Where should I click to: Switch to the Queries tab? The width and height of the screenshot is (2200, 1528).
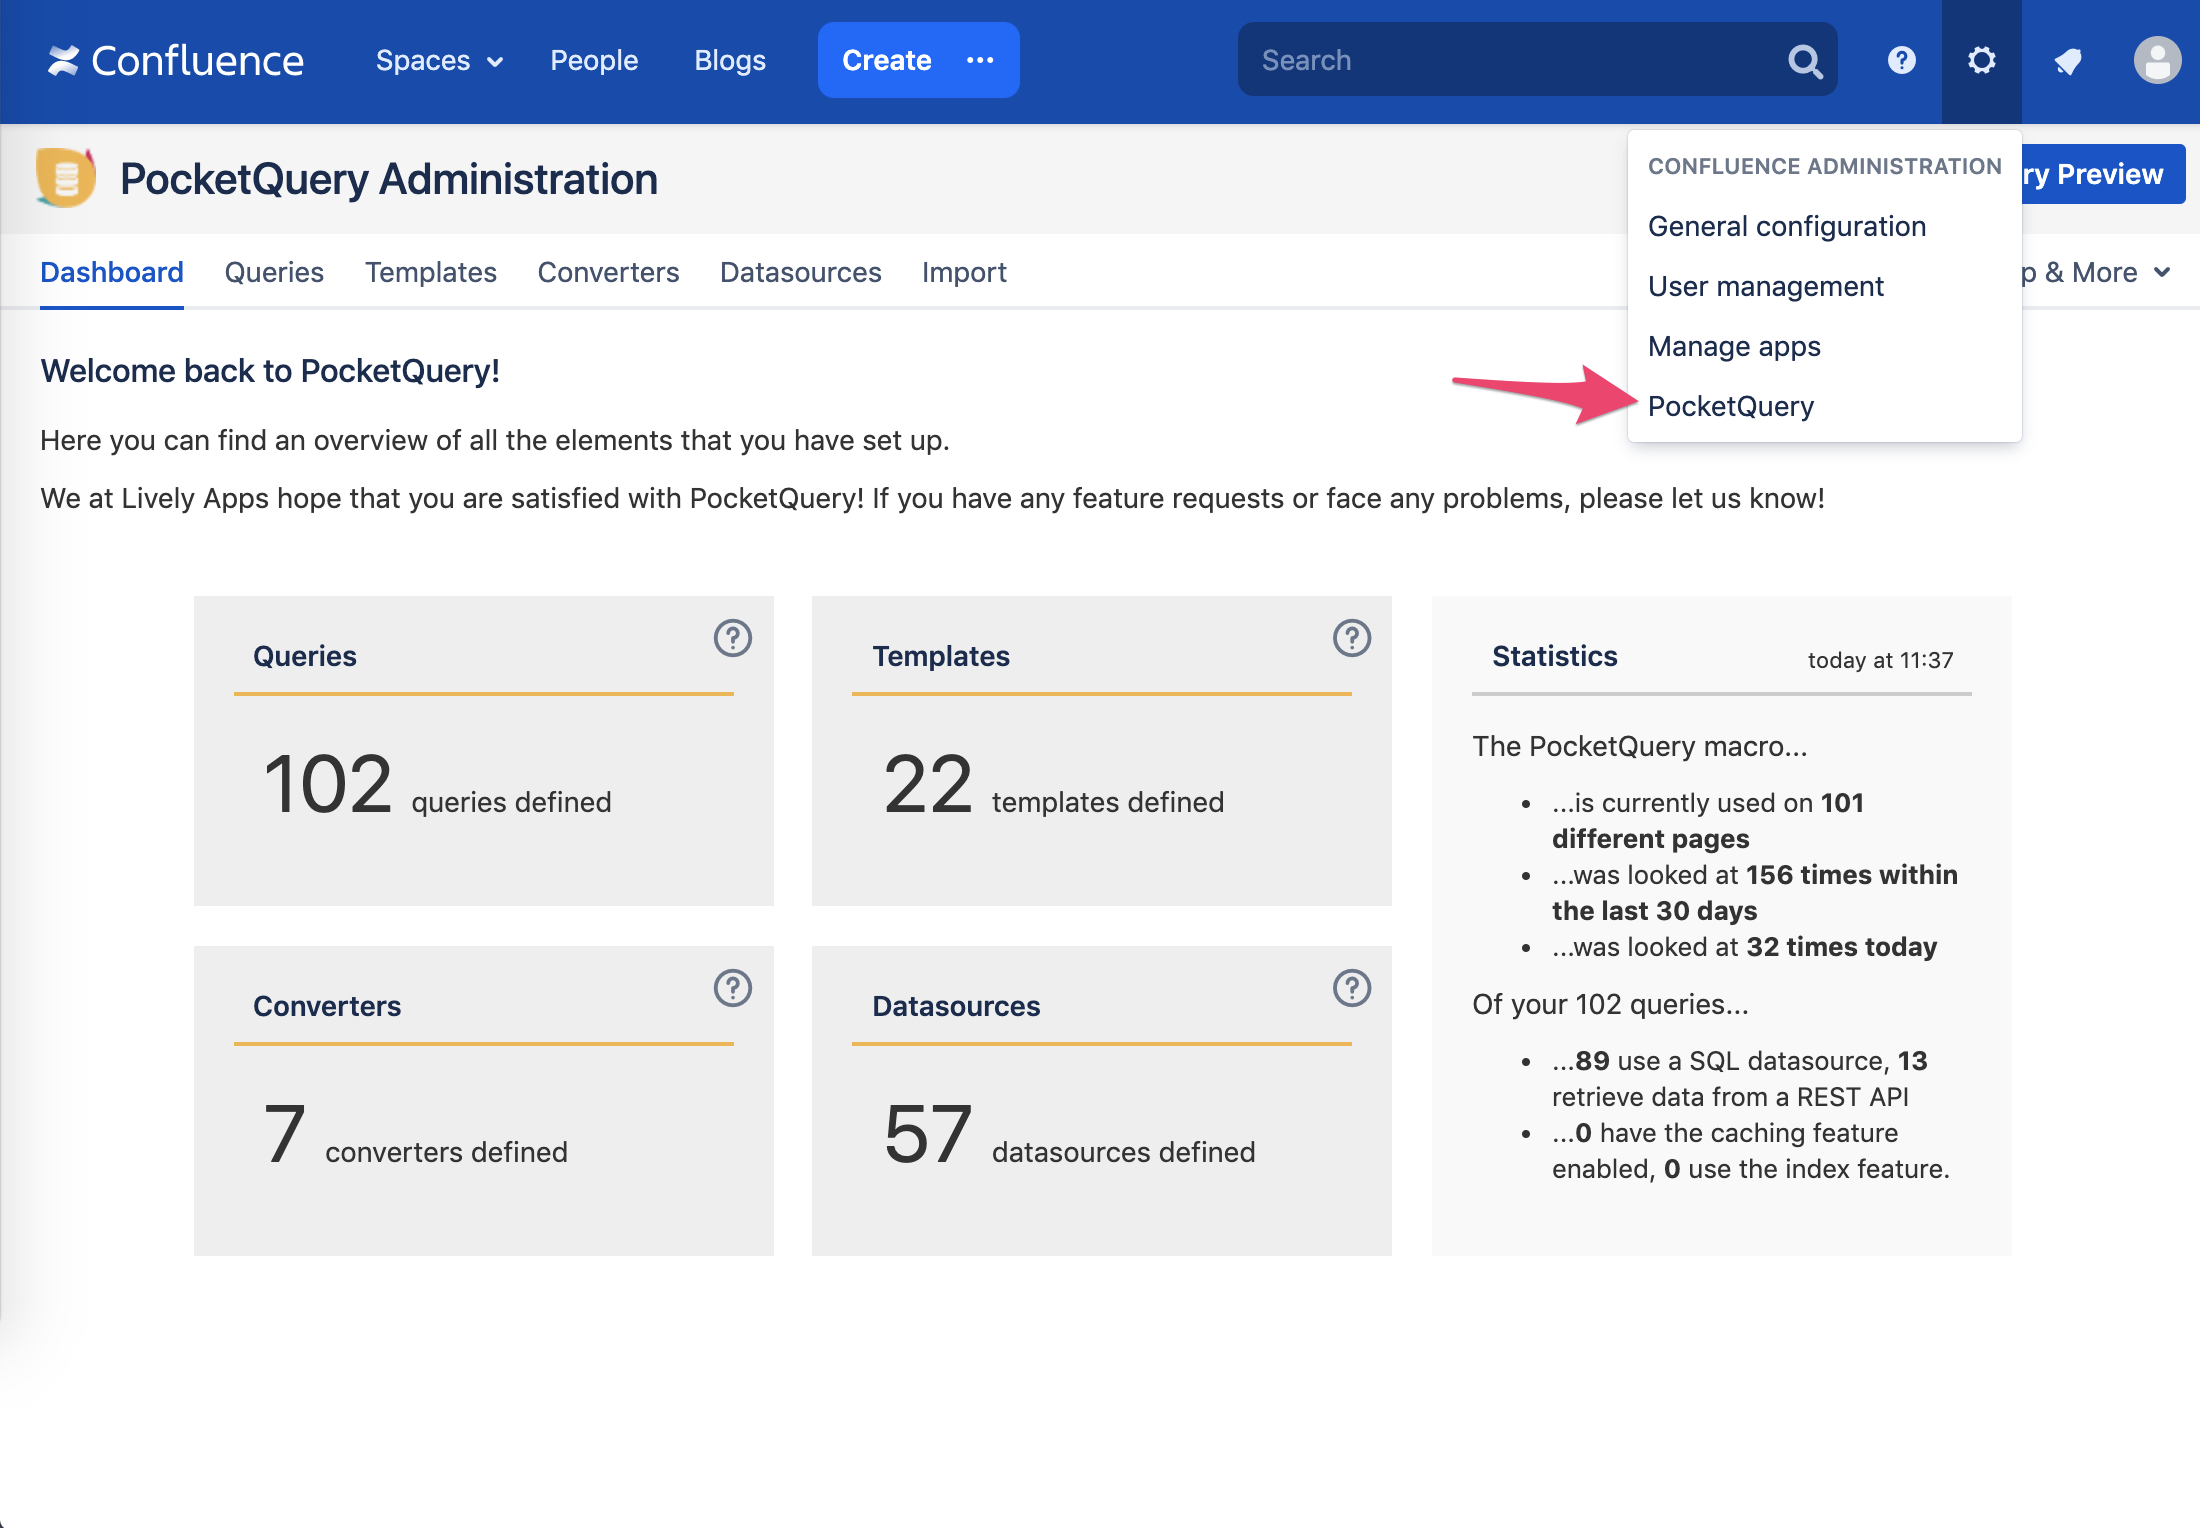tap(274, 272)
